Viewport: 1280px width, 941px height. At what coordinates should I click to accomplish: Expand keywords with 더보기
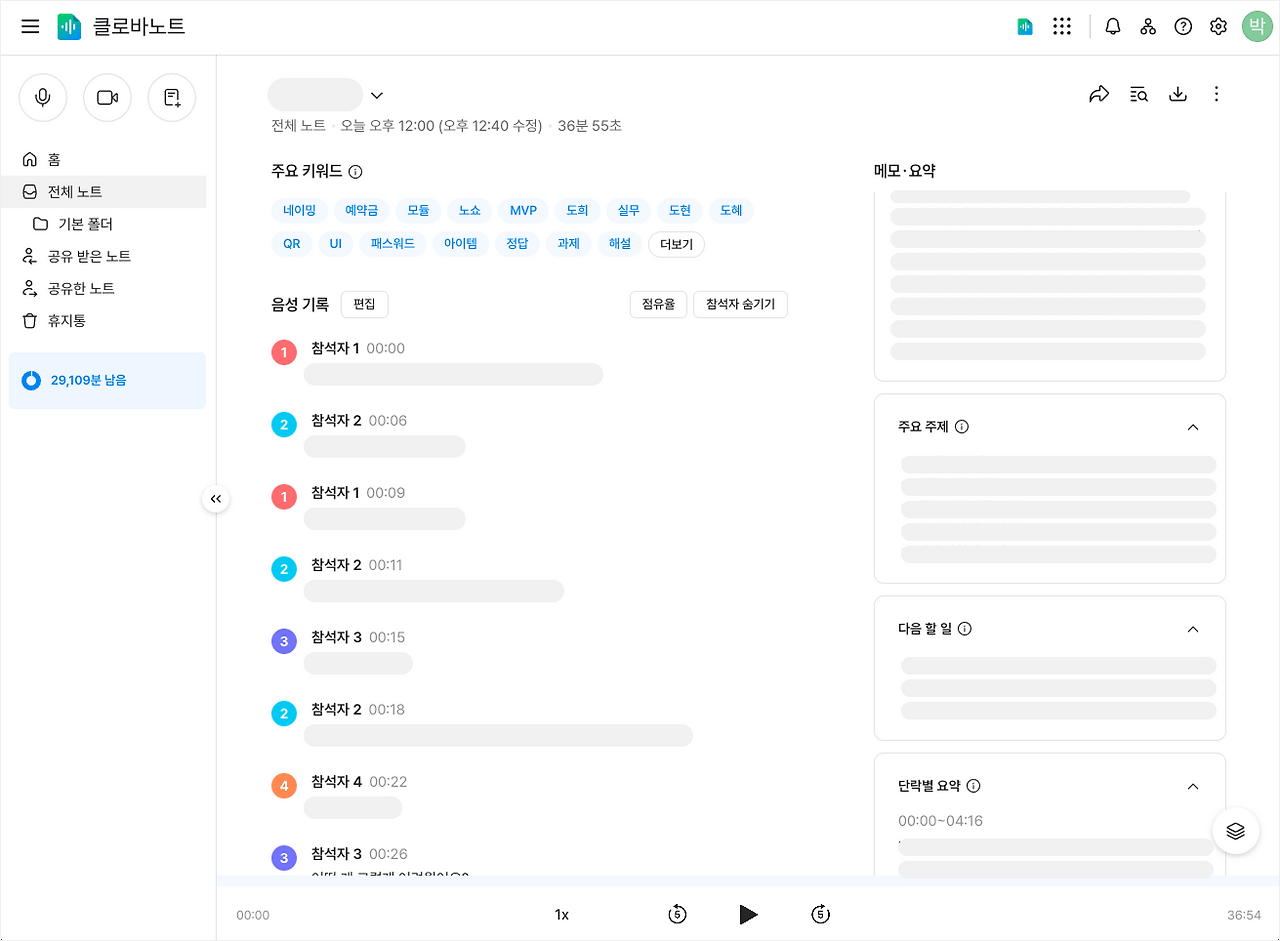pyautogui.click(x=677, y=244)
